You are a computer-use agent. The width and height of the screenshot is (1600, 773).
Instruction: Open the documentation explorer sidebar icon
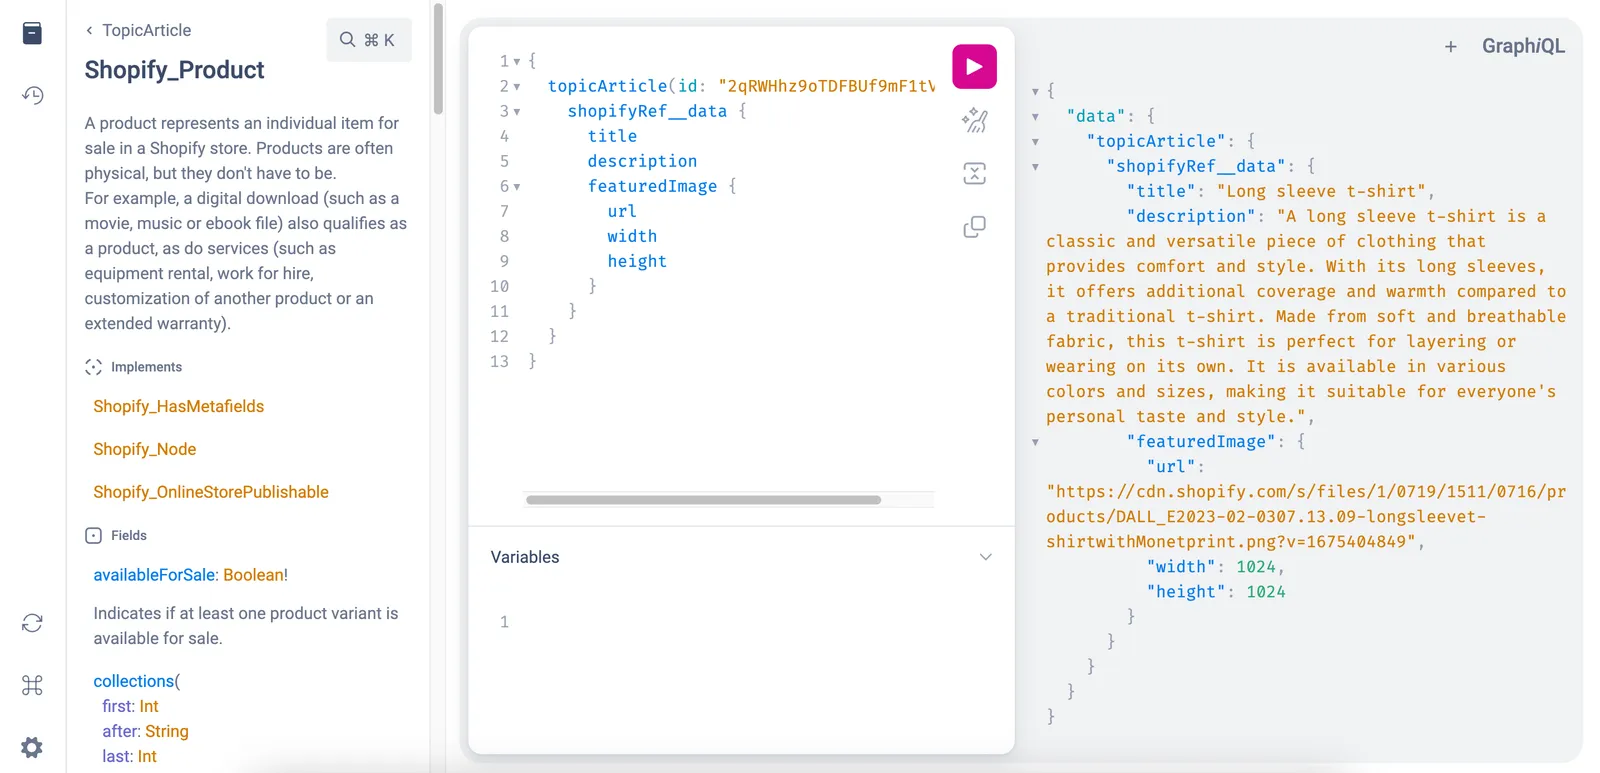click(32, 33)
